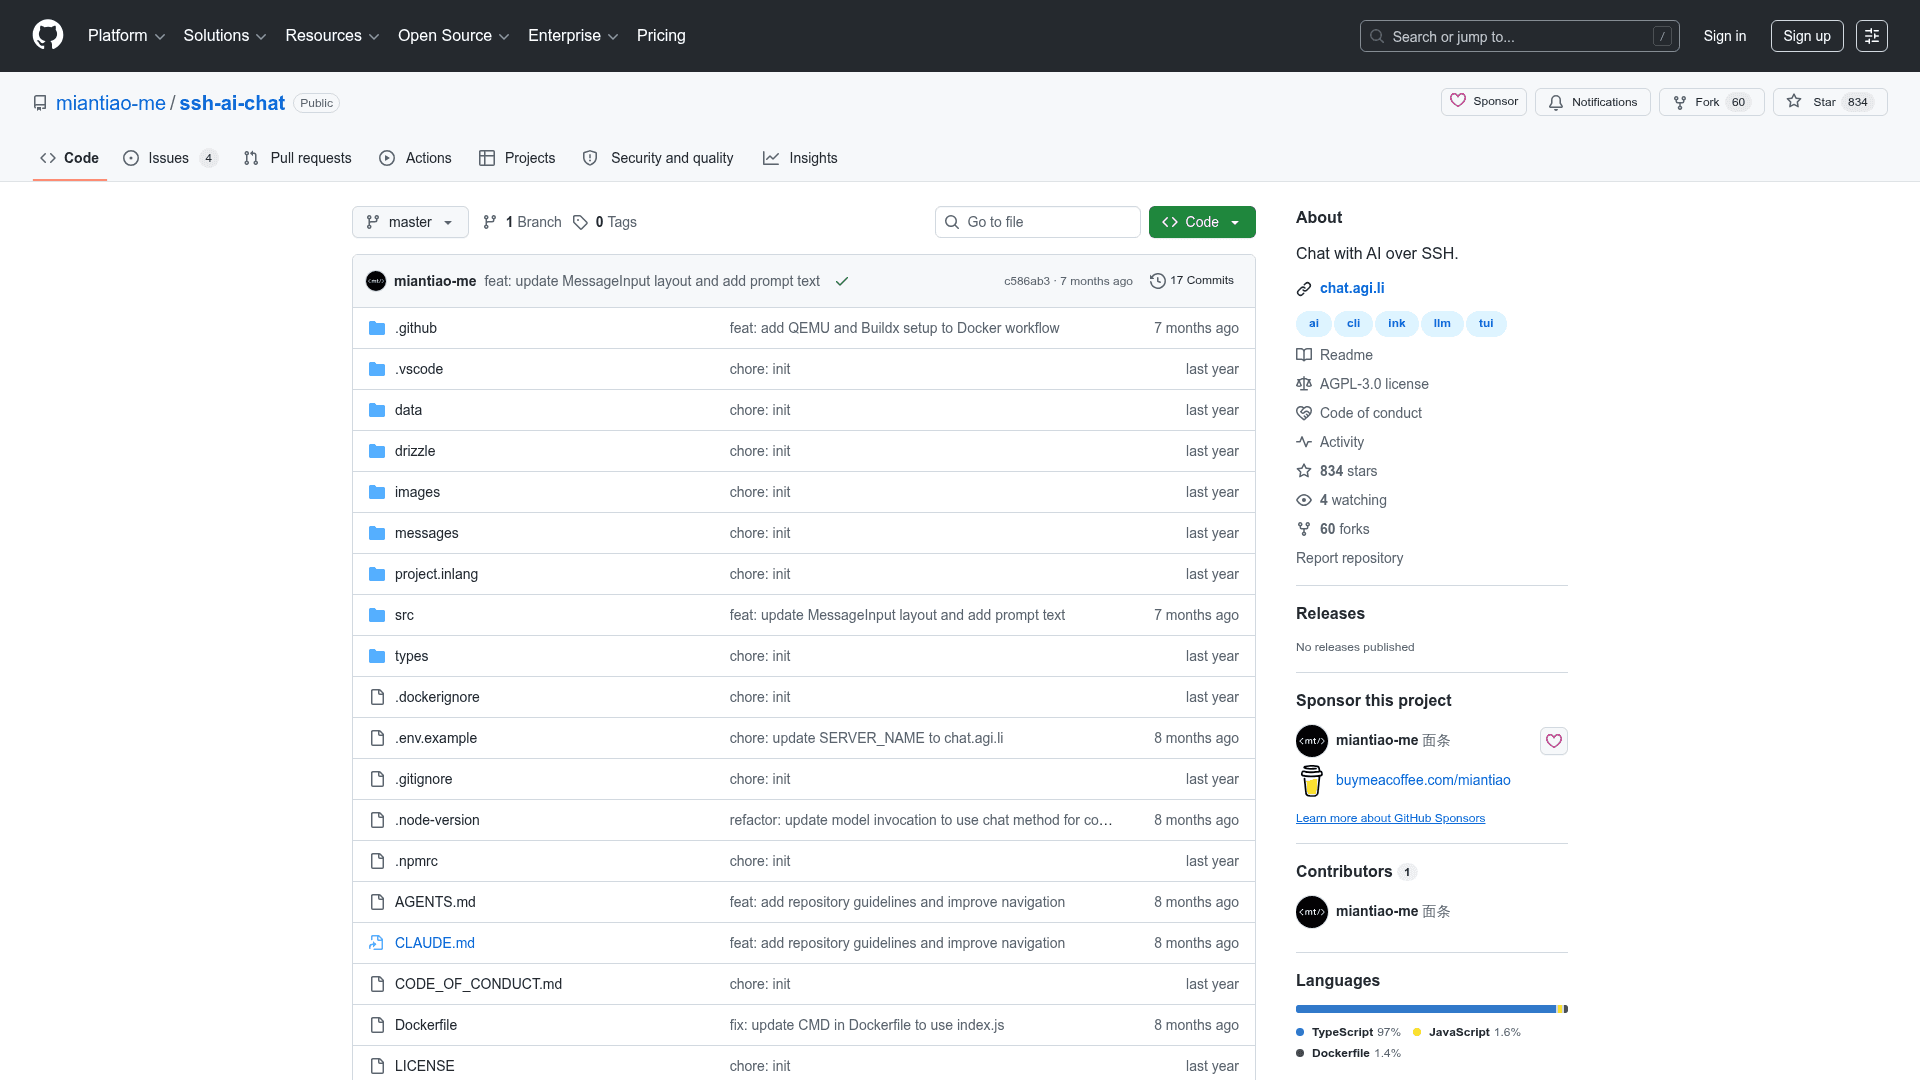Click the Sponsor button
The image size is (1920, 1080).
pos(1484,102)
